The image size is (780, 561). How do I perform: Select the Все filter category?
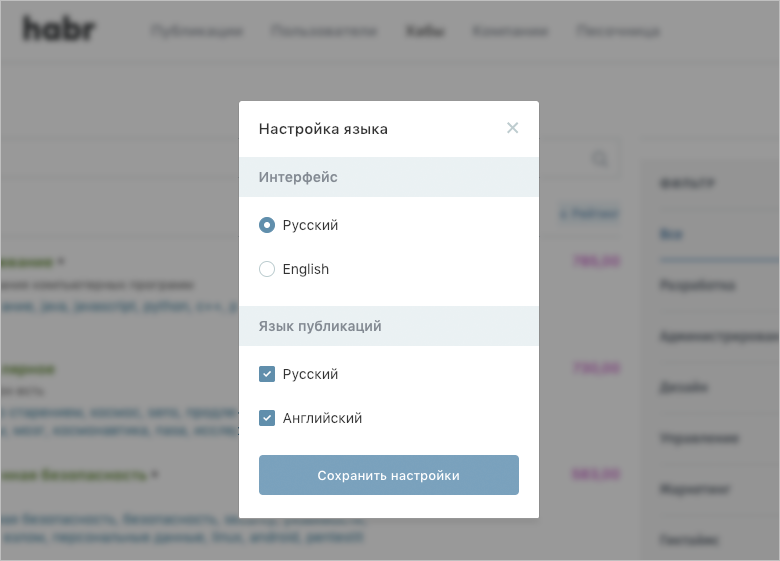click(671, 234)
